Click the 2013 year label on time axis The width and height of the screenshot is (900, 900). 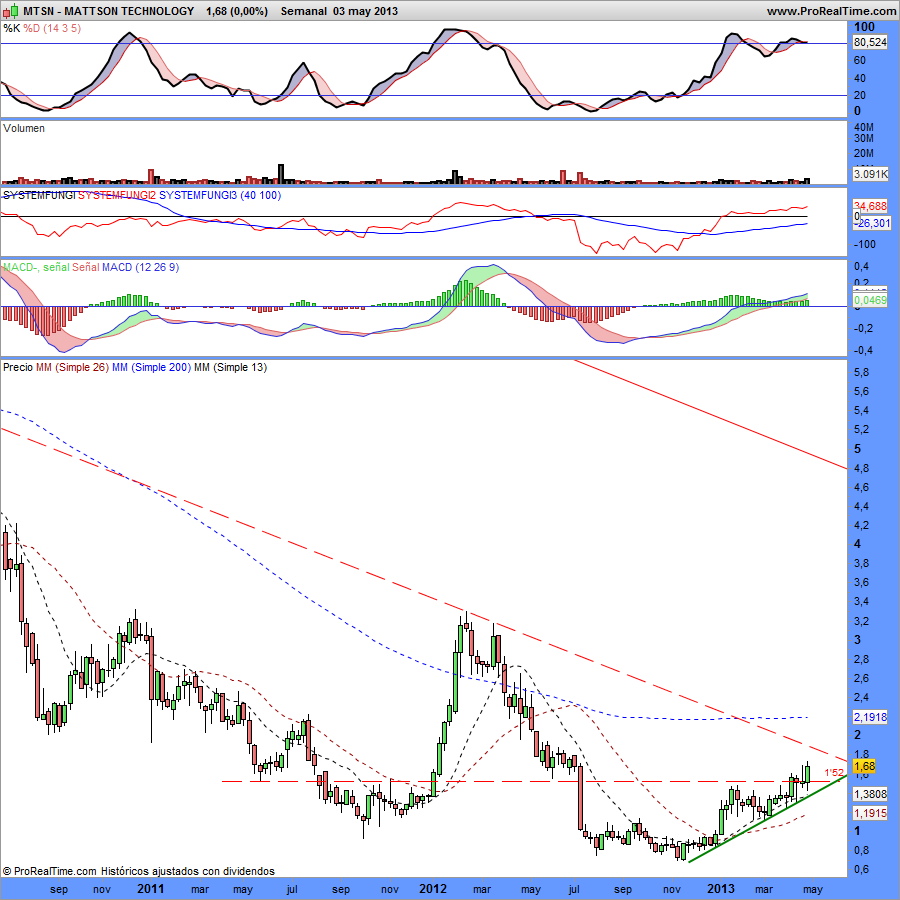[x=720, y=889]
